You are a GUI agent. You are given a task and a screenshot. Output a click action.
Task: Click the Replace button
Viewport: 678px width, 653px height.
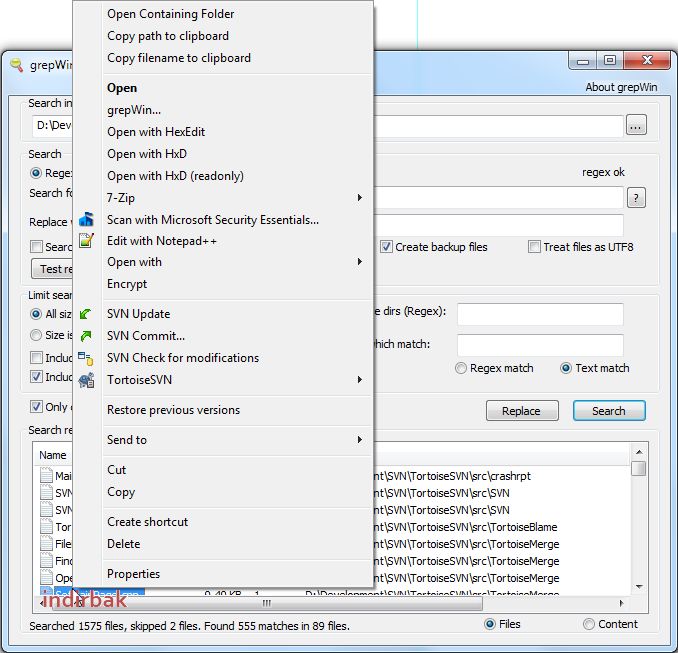522,411
